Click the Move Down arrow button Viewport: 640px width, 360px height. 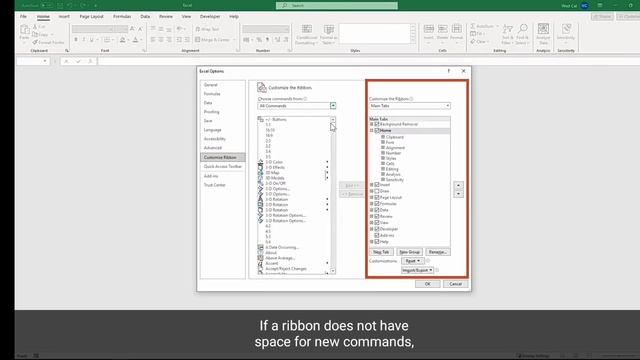pyautogui.click(x=458, y=194)
